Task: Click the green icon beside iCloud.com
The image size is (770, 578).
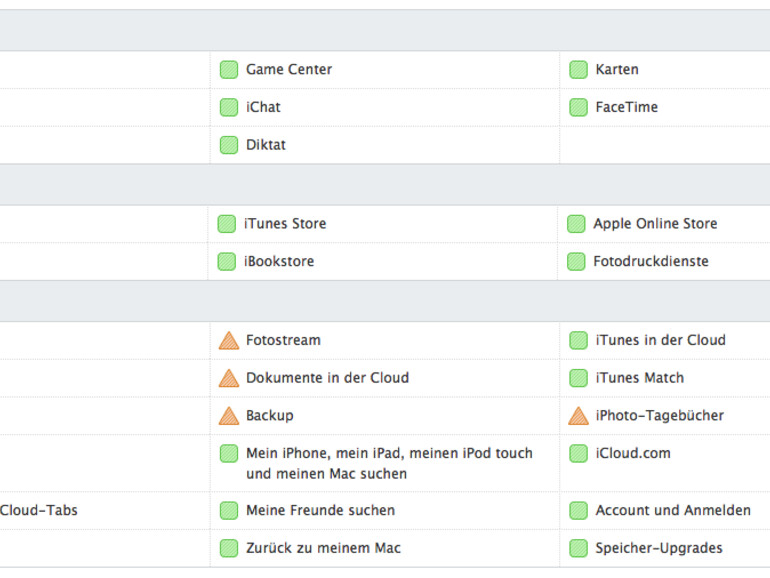Action: point(578,454)
